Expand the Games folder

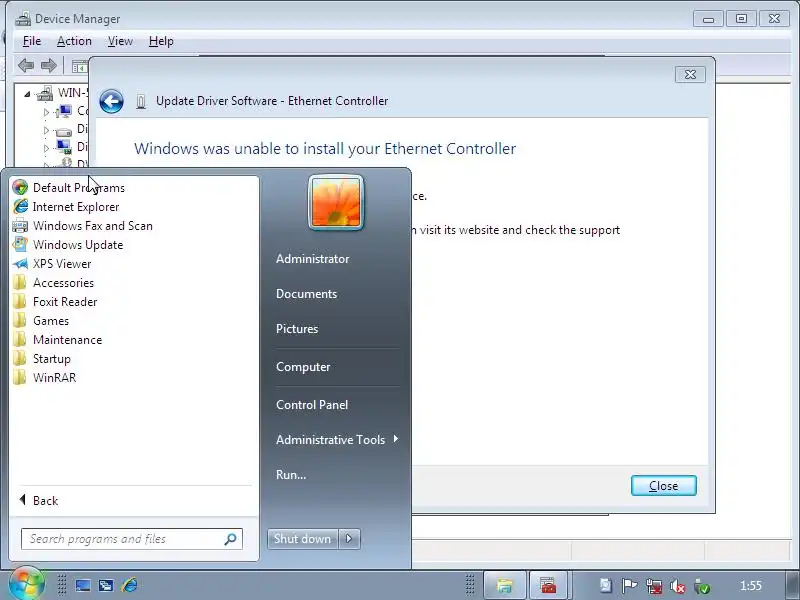[51, 320]
